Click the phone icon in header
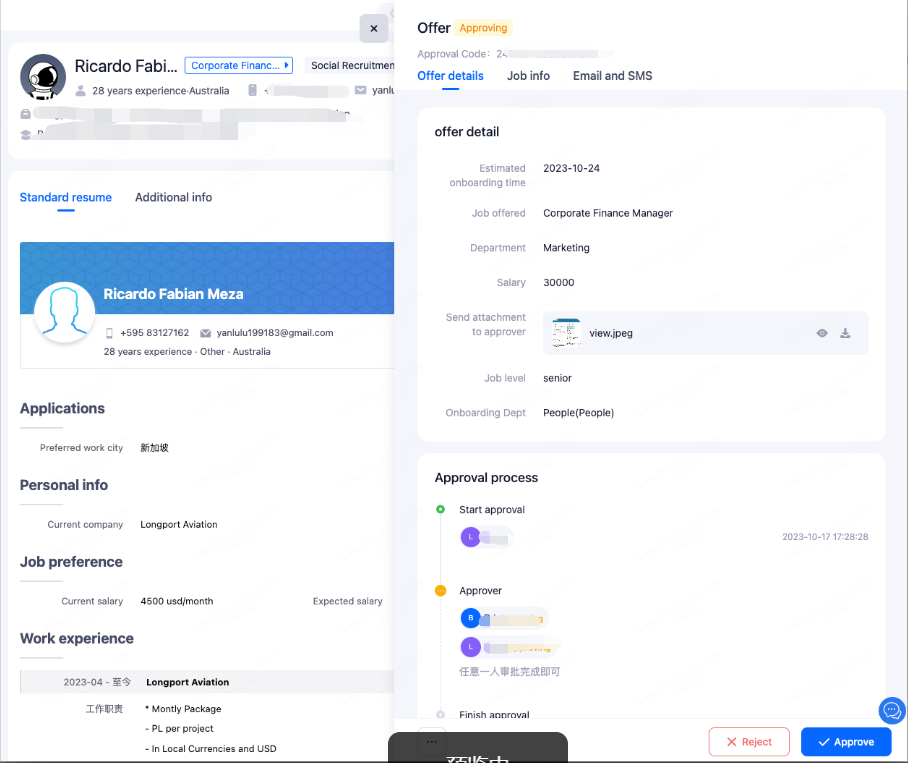Screen dimensions: 908x763 252,90
